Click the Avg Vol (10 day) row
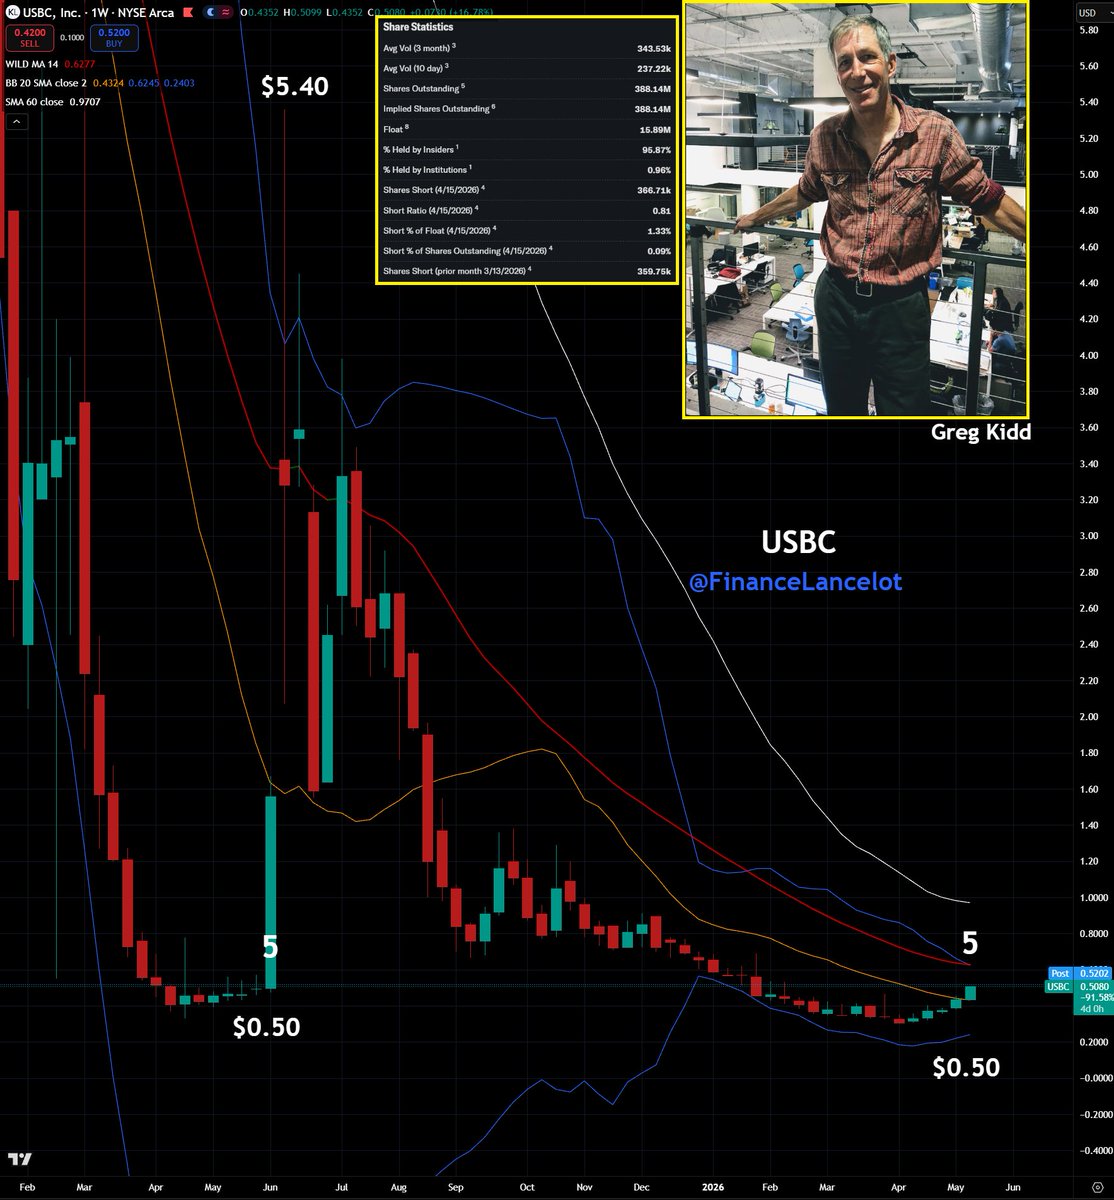 click(x=527, y=68)
